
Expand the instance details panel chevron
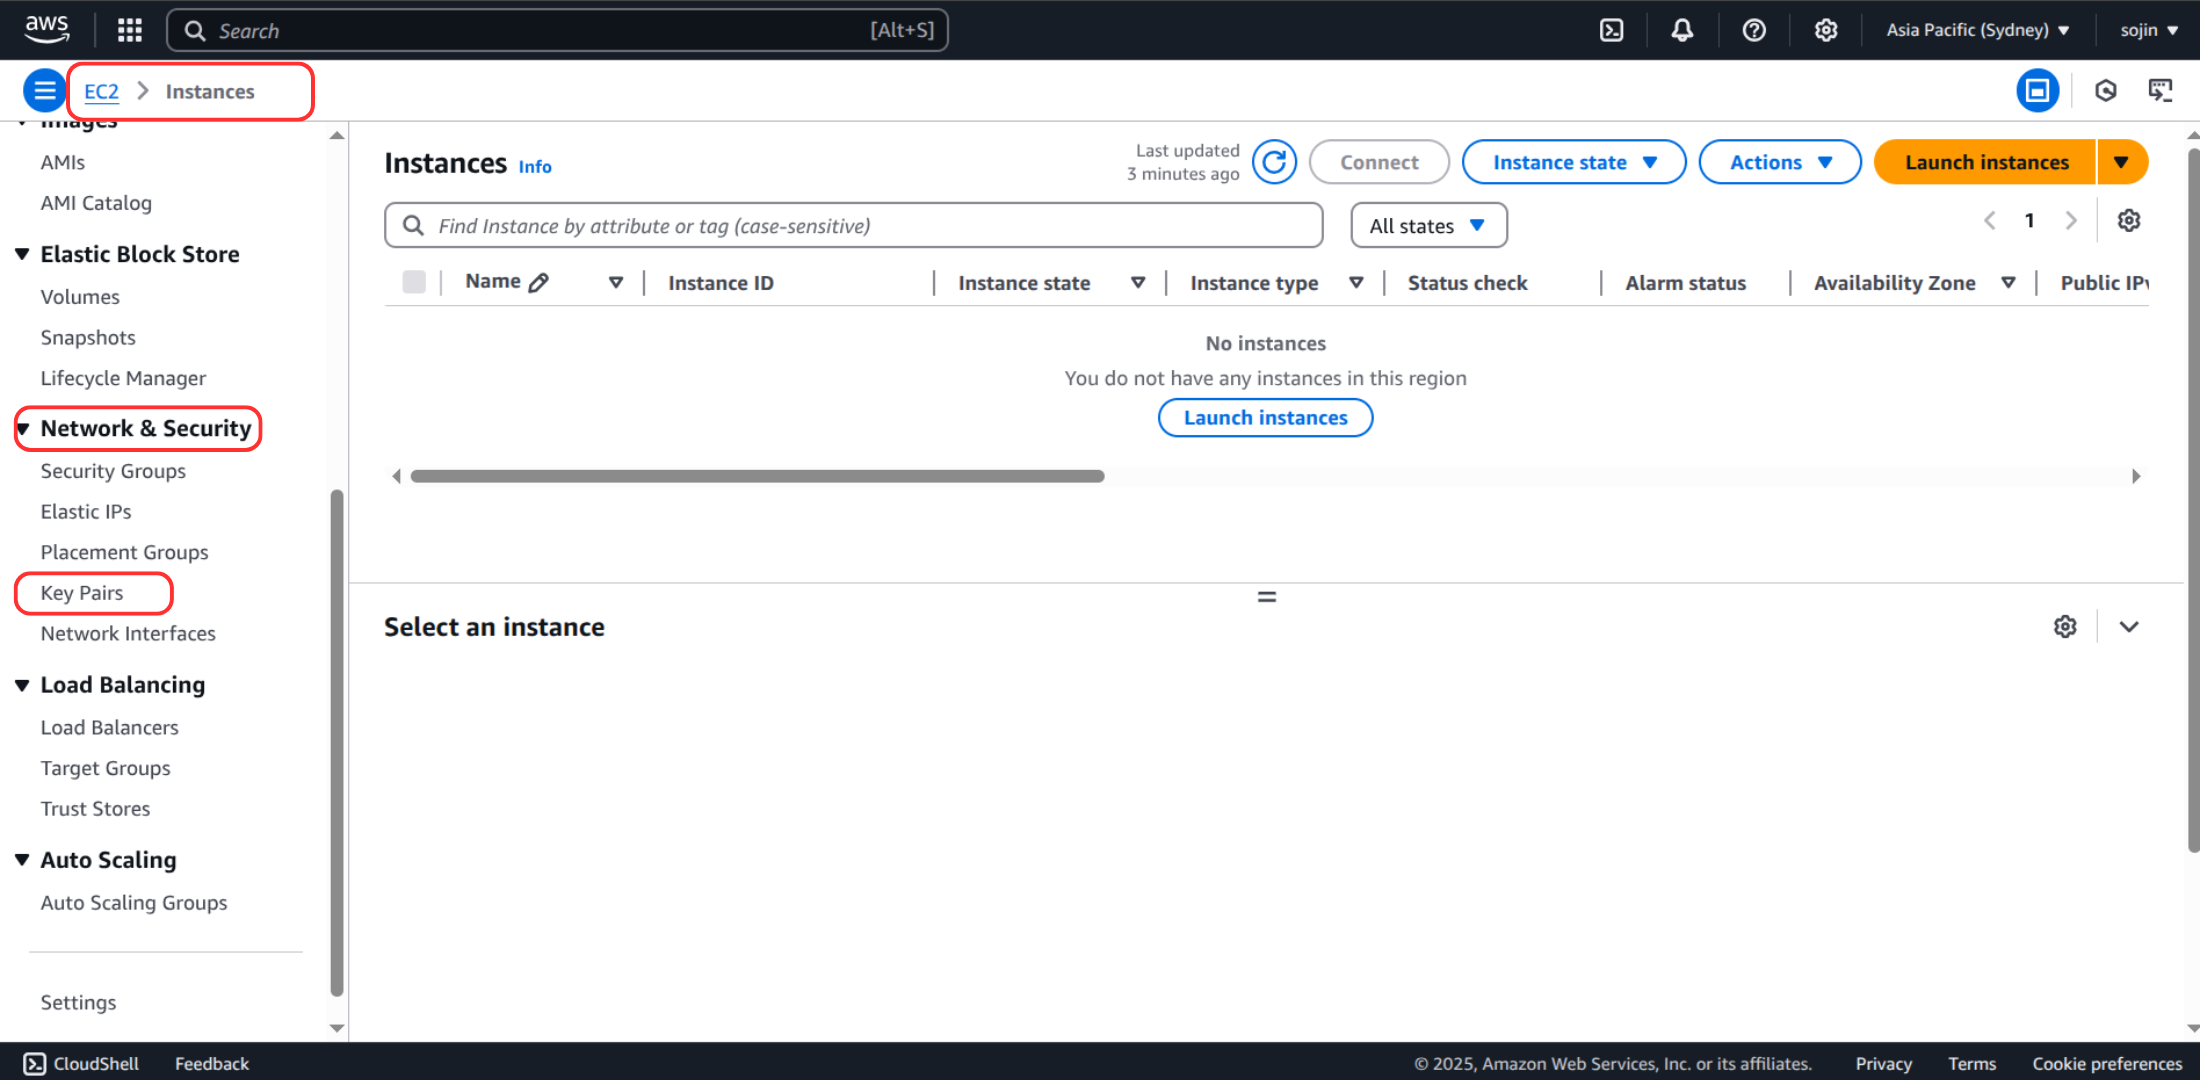(x=2129, y=626)
